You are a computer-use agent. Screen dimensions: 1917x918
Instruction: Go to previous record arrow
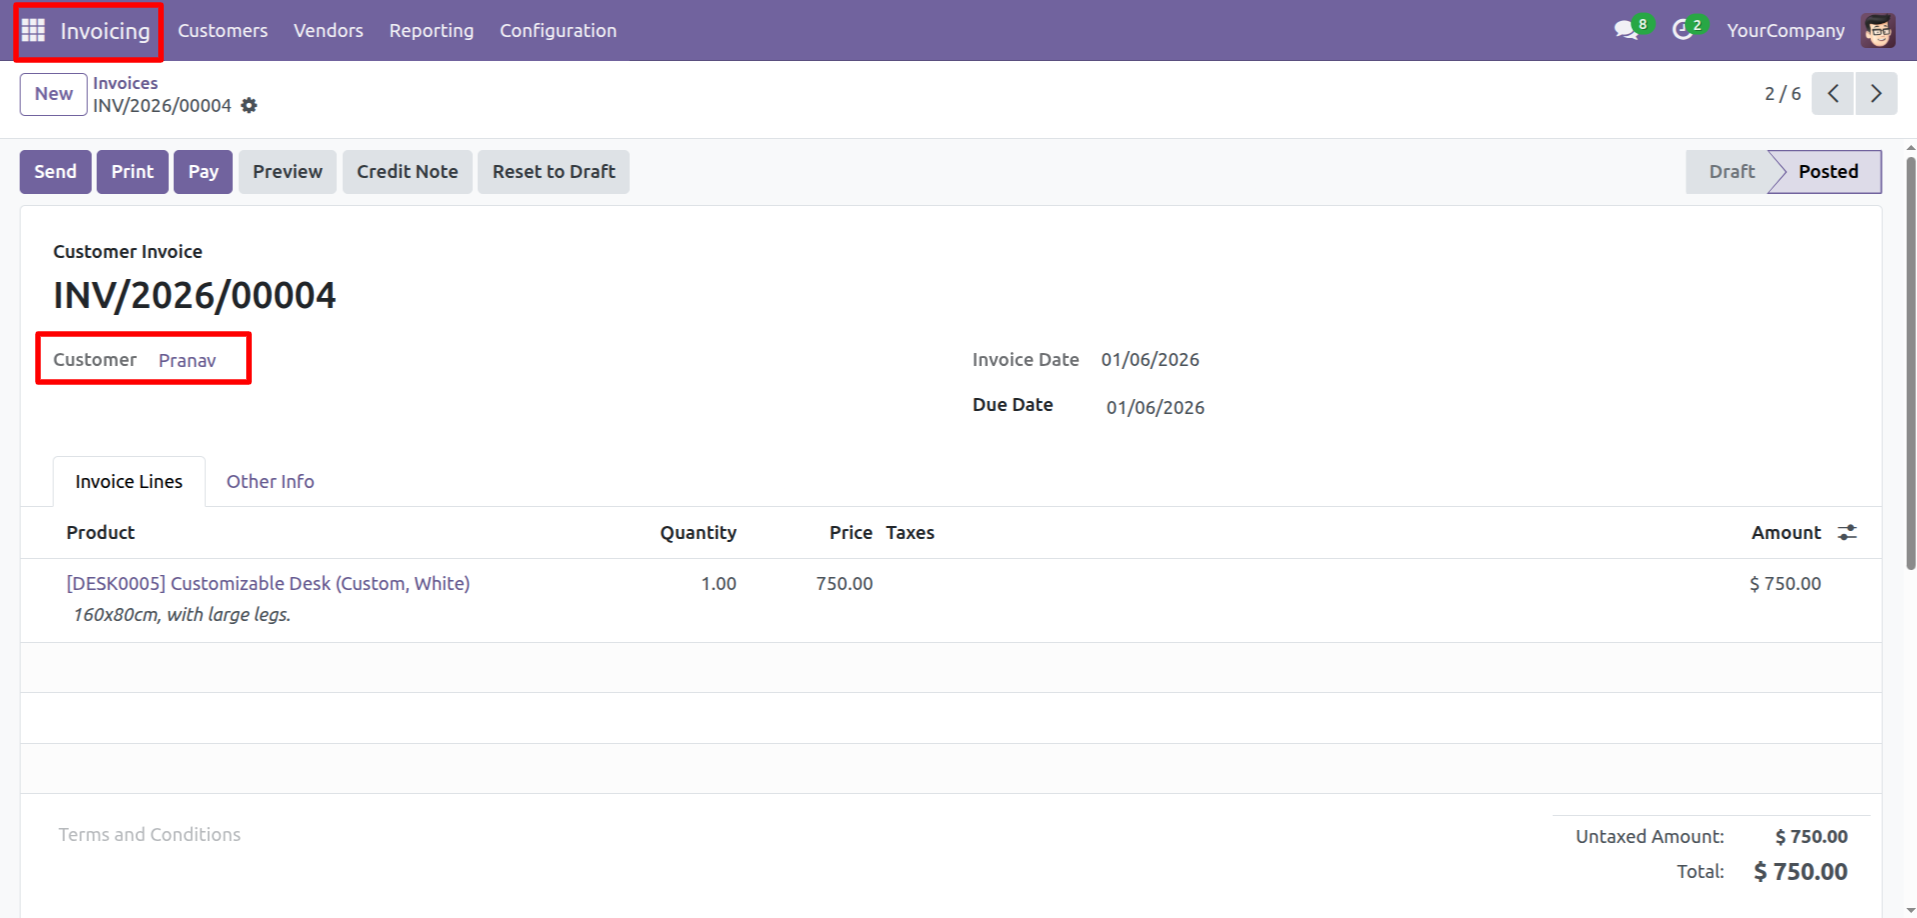point(1833,94)
